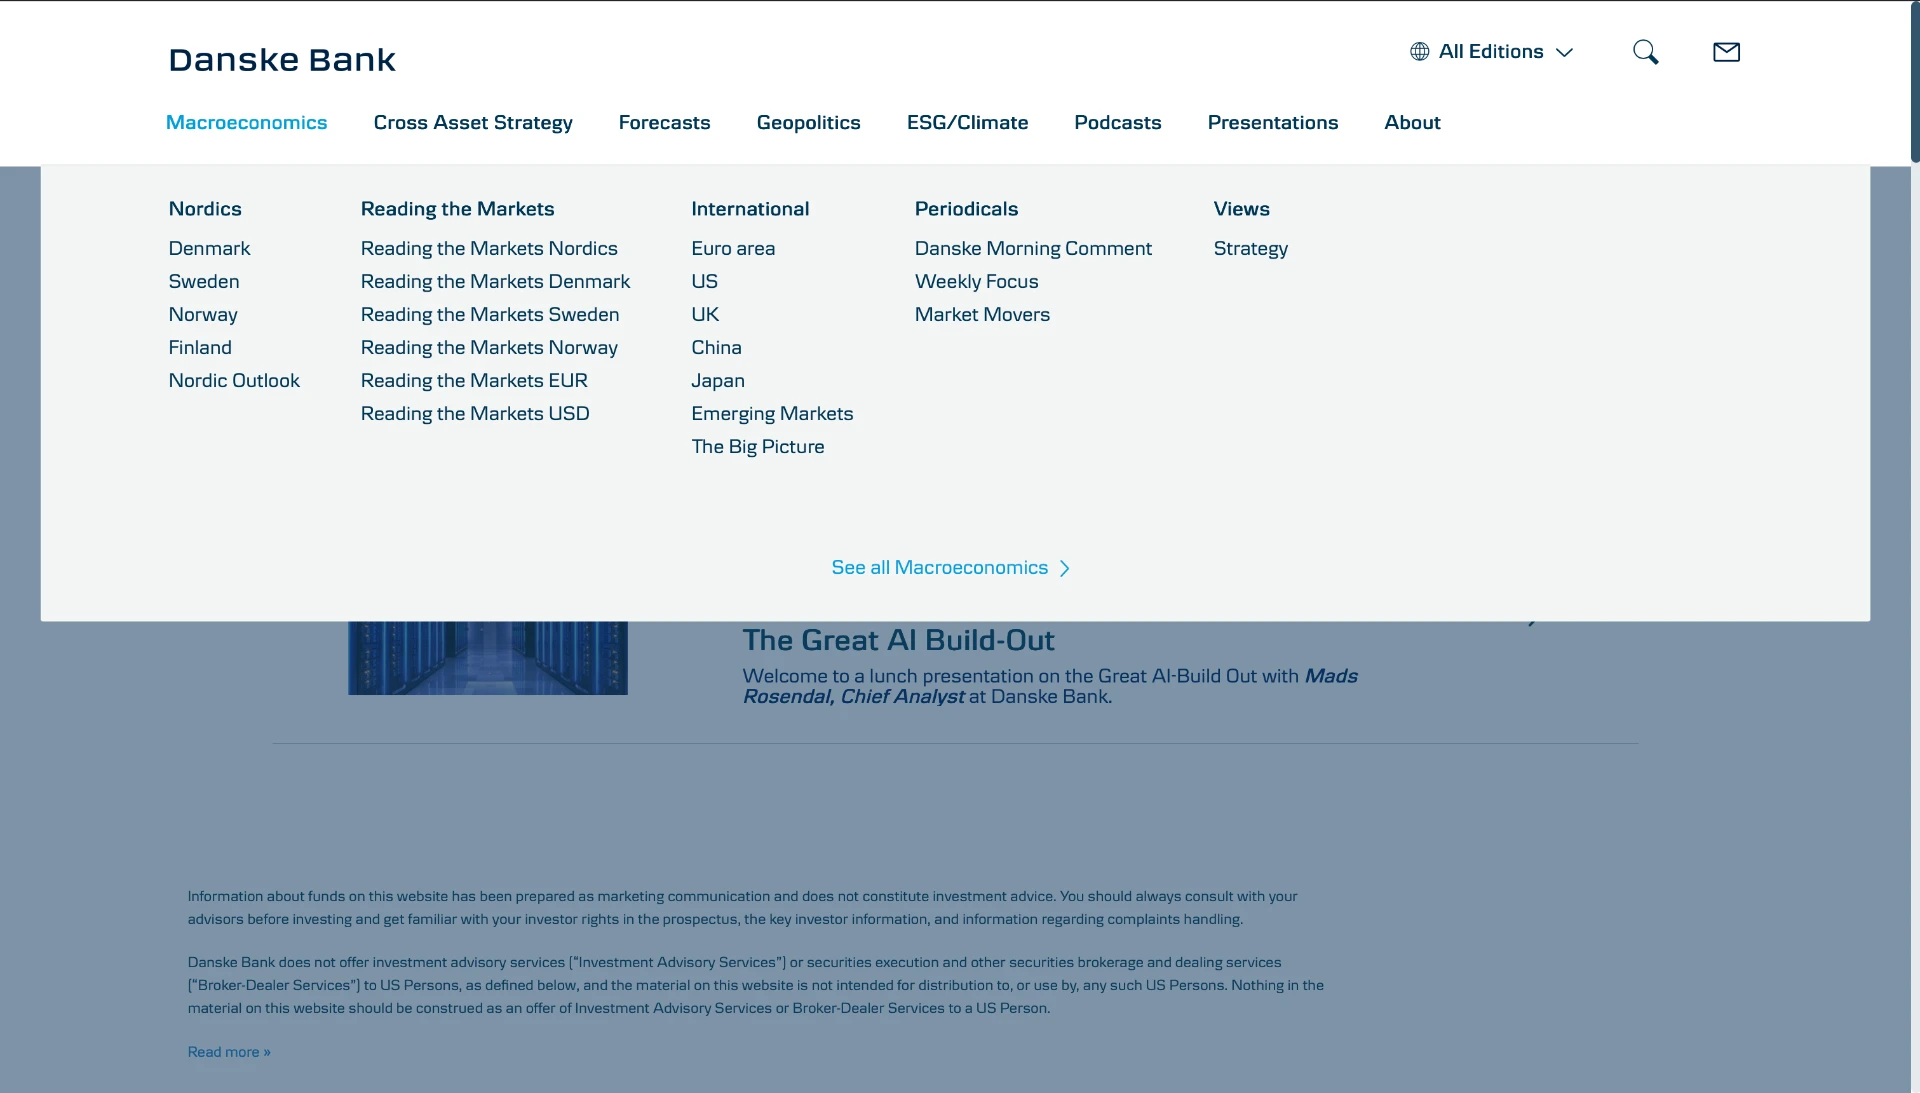
Task: Open the Cross Asset Strategy menu
Action: click(473, 122)
